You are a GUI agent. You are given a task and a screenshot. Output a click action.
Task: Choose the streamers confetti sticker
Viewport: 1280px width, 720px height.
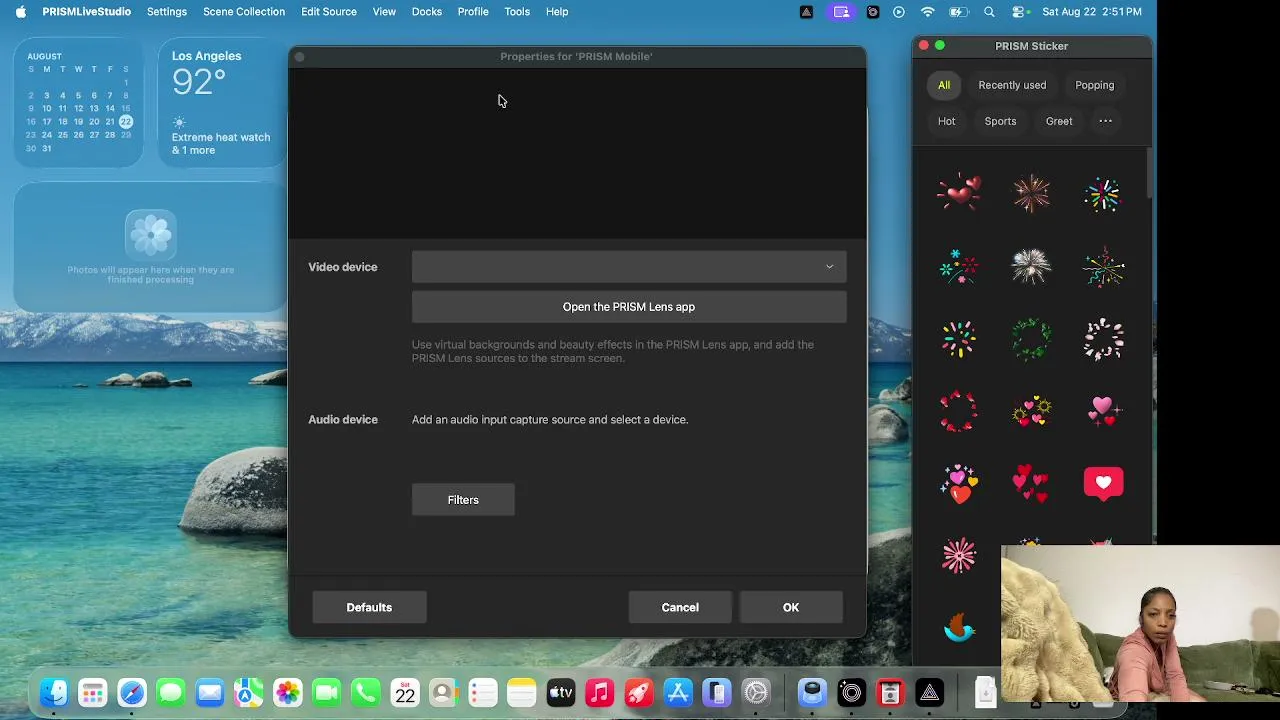tap(1103, 266)
